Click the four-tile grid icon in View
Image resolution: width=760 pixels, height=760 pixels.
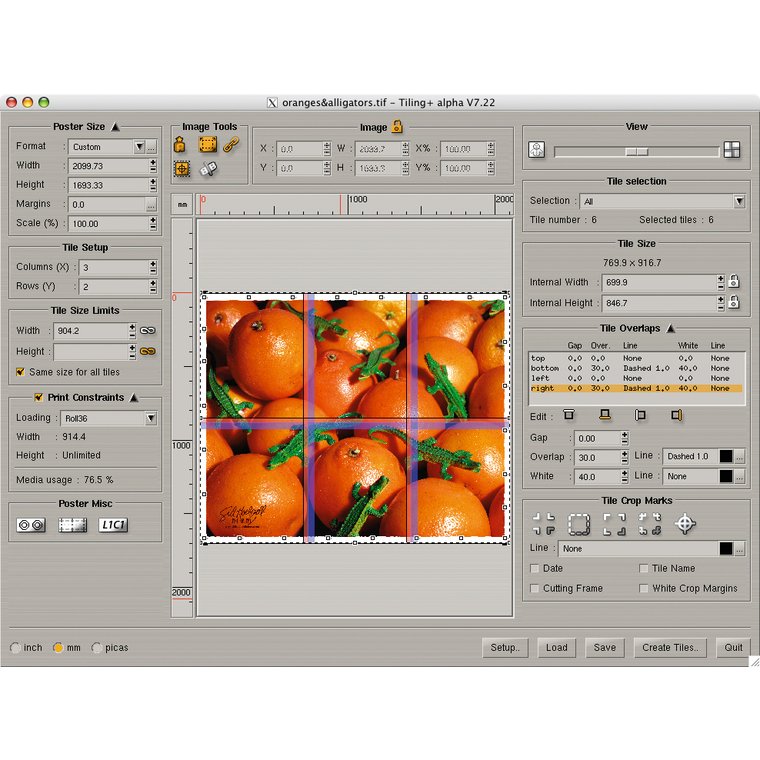(x=732, y=151)
